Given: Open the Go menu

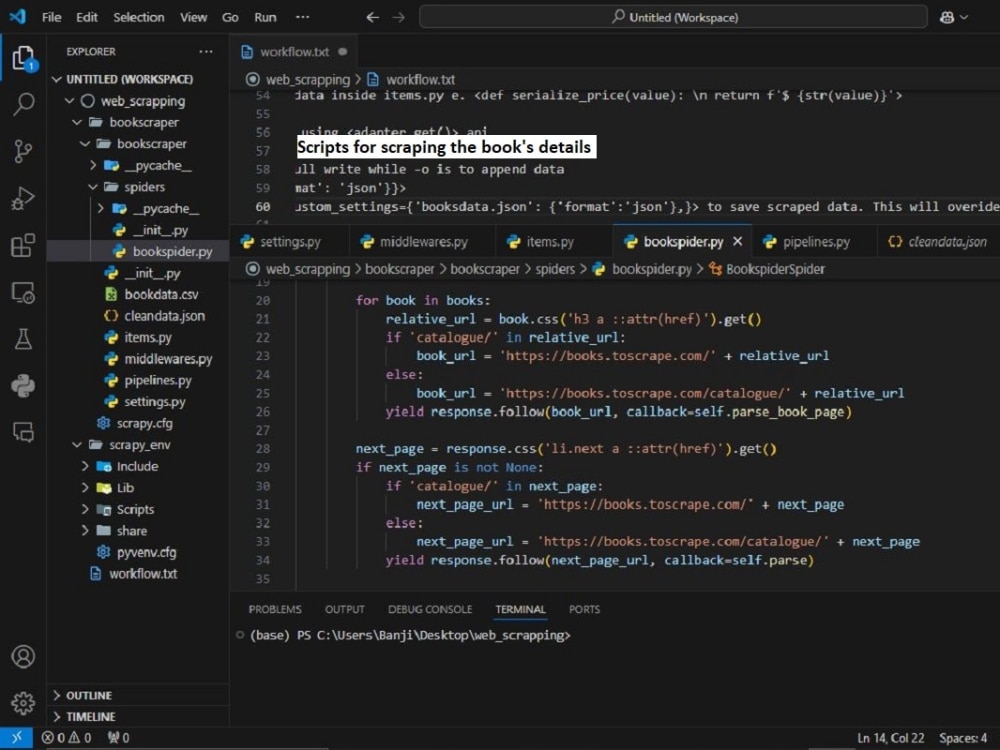Looking at the screenshot, I should tap(230, 17).
